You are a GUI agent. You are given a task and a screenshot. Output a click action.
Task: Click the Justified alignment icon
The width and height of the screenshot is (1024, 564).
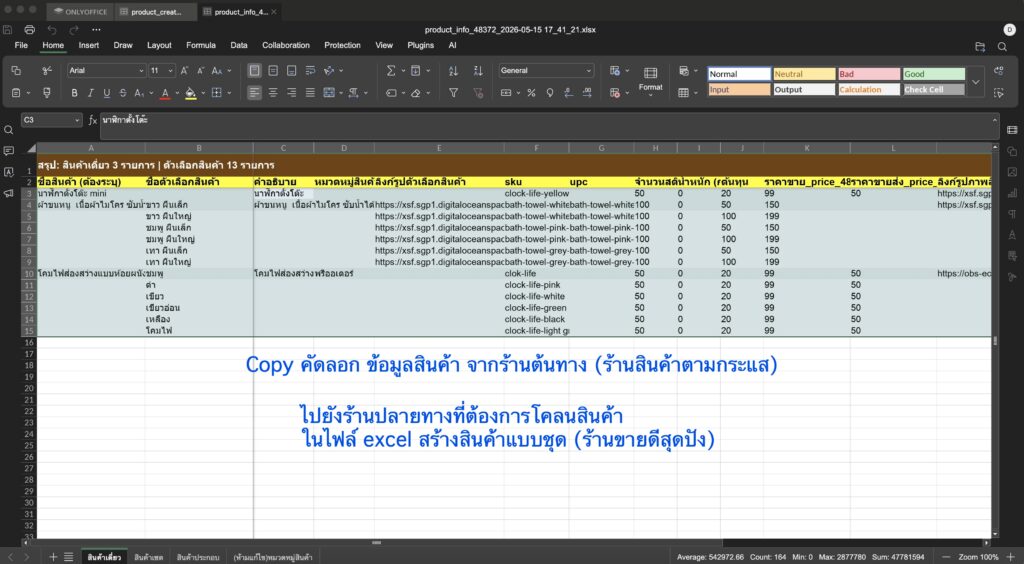tap(310, 93)
